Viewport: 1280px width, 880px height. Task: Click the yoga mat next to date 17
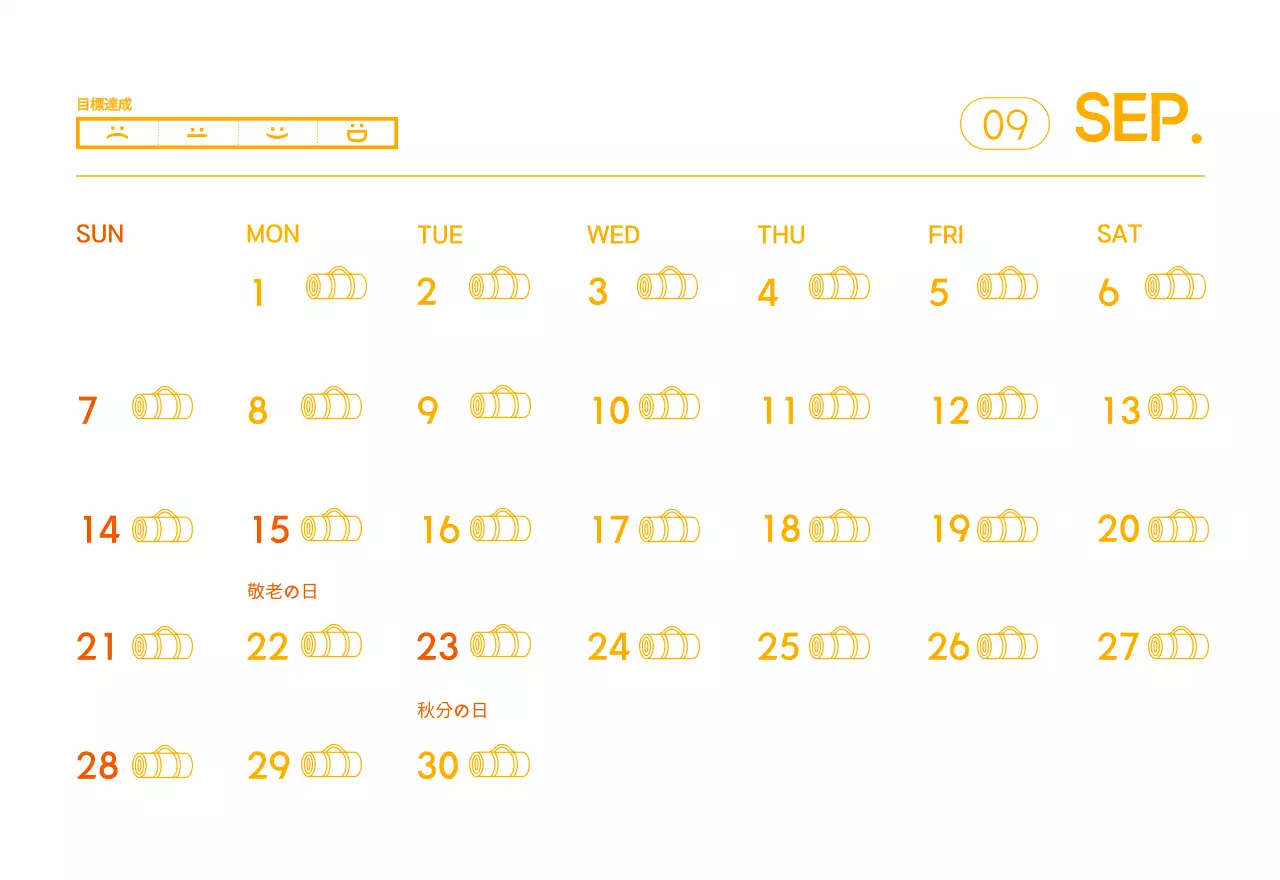(x=669, y=526)
